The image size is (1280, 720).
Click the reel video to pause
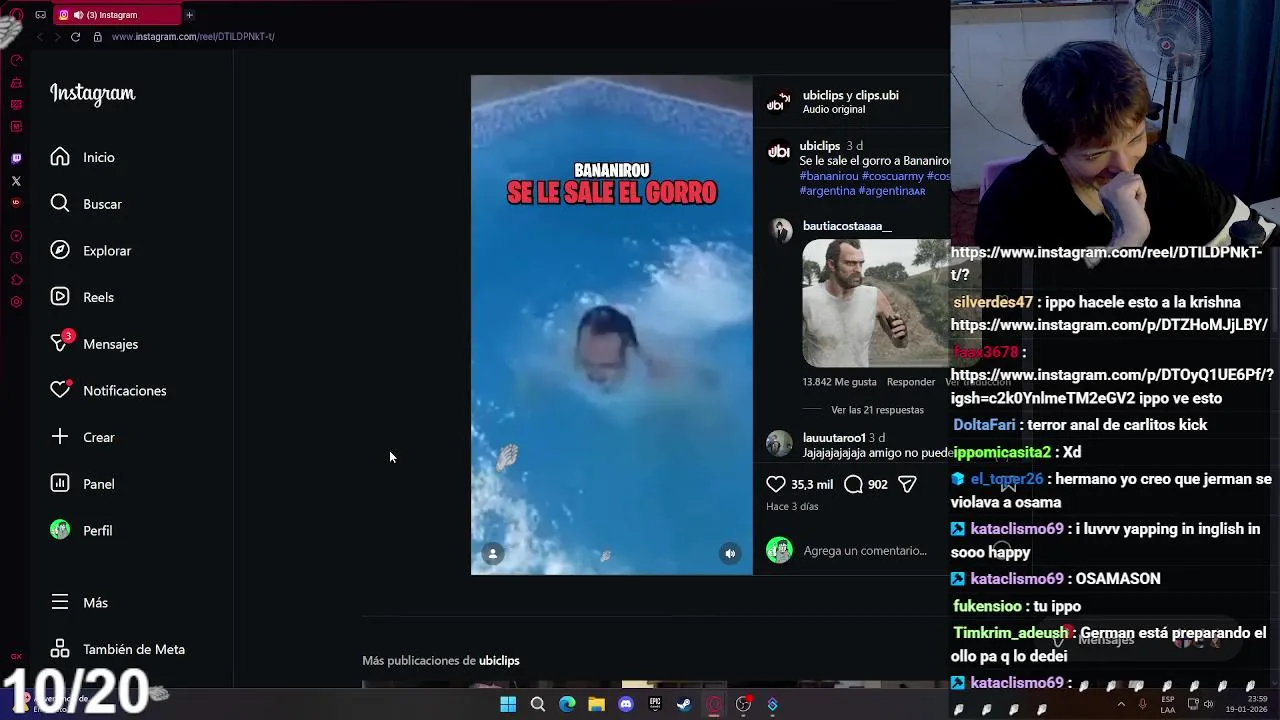coord(612,325)
